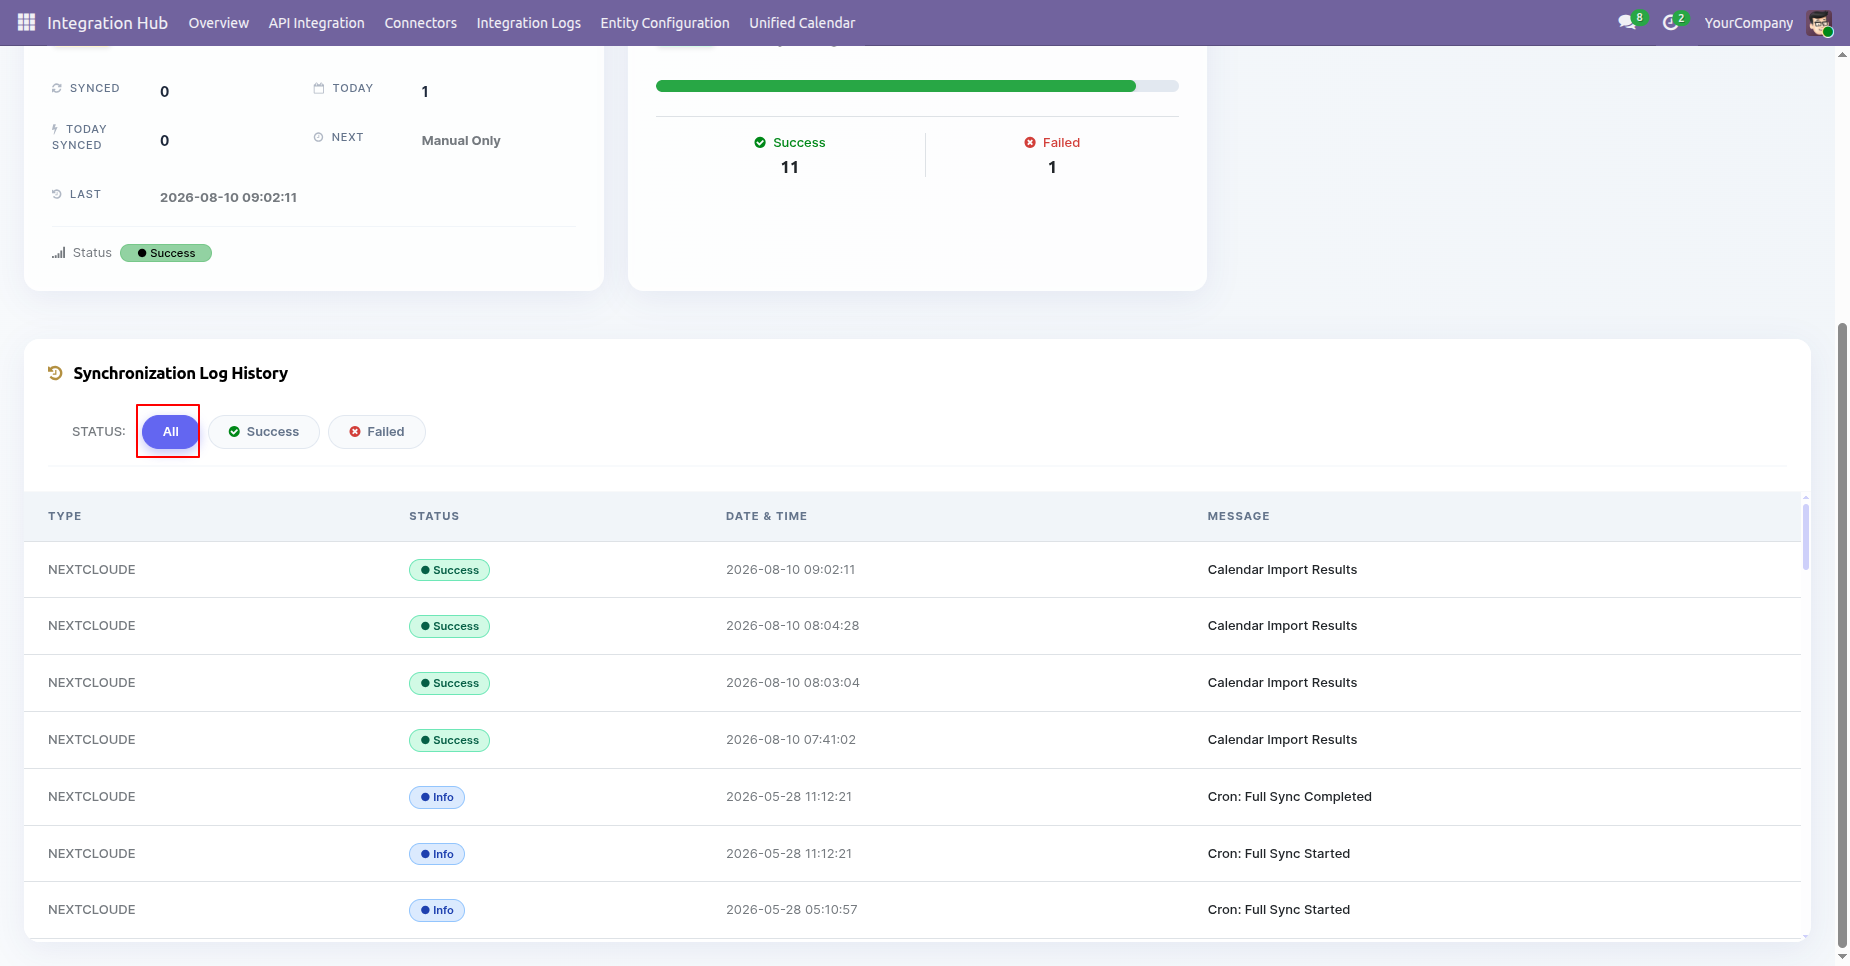Viewport: 1850px width, 966px height.
Task: Open the 09:02:11 Calendar Import Results row
Action: [912, 570]
